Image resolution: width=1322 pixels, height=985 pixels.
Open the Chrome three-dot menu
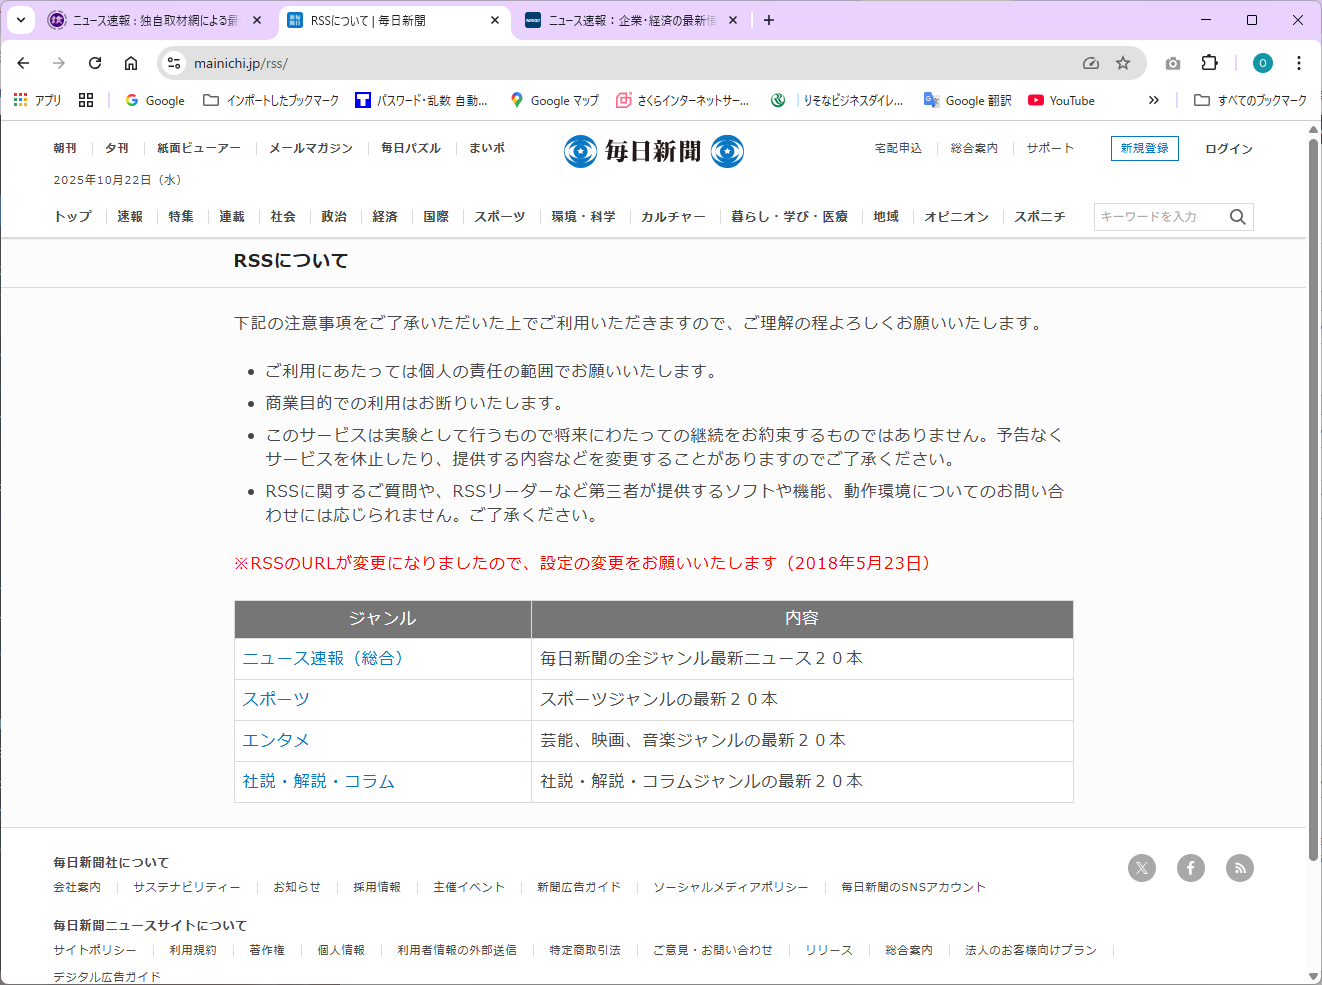[x=1298, y=63]
